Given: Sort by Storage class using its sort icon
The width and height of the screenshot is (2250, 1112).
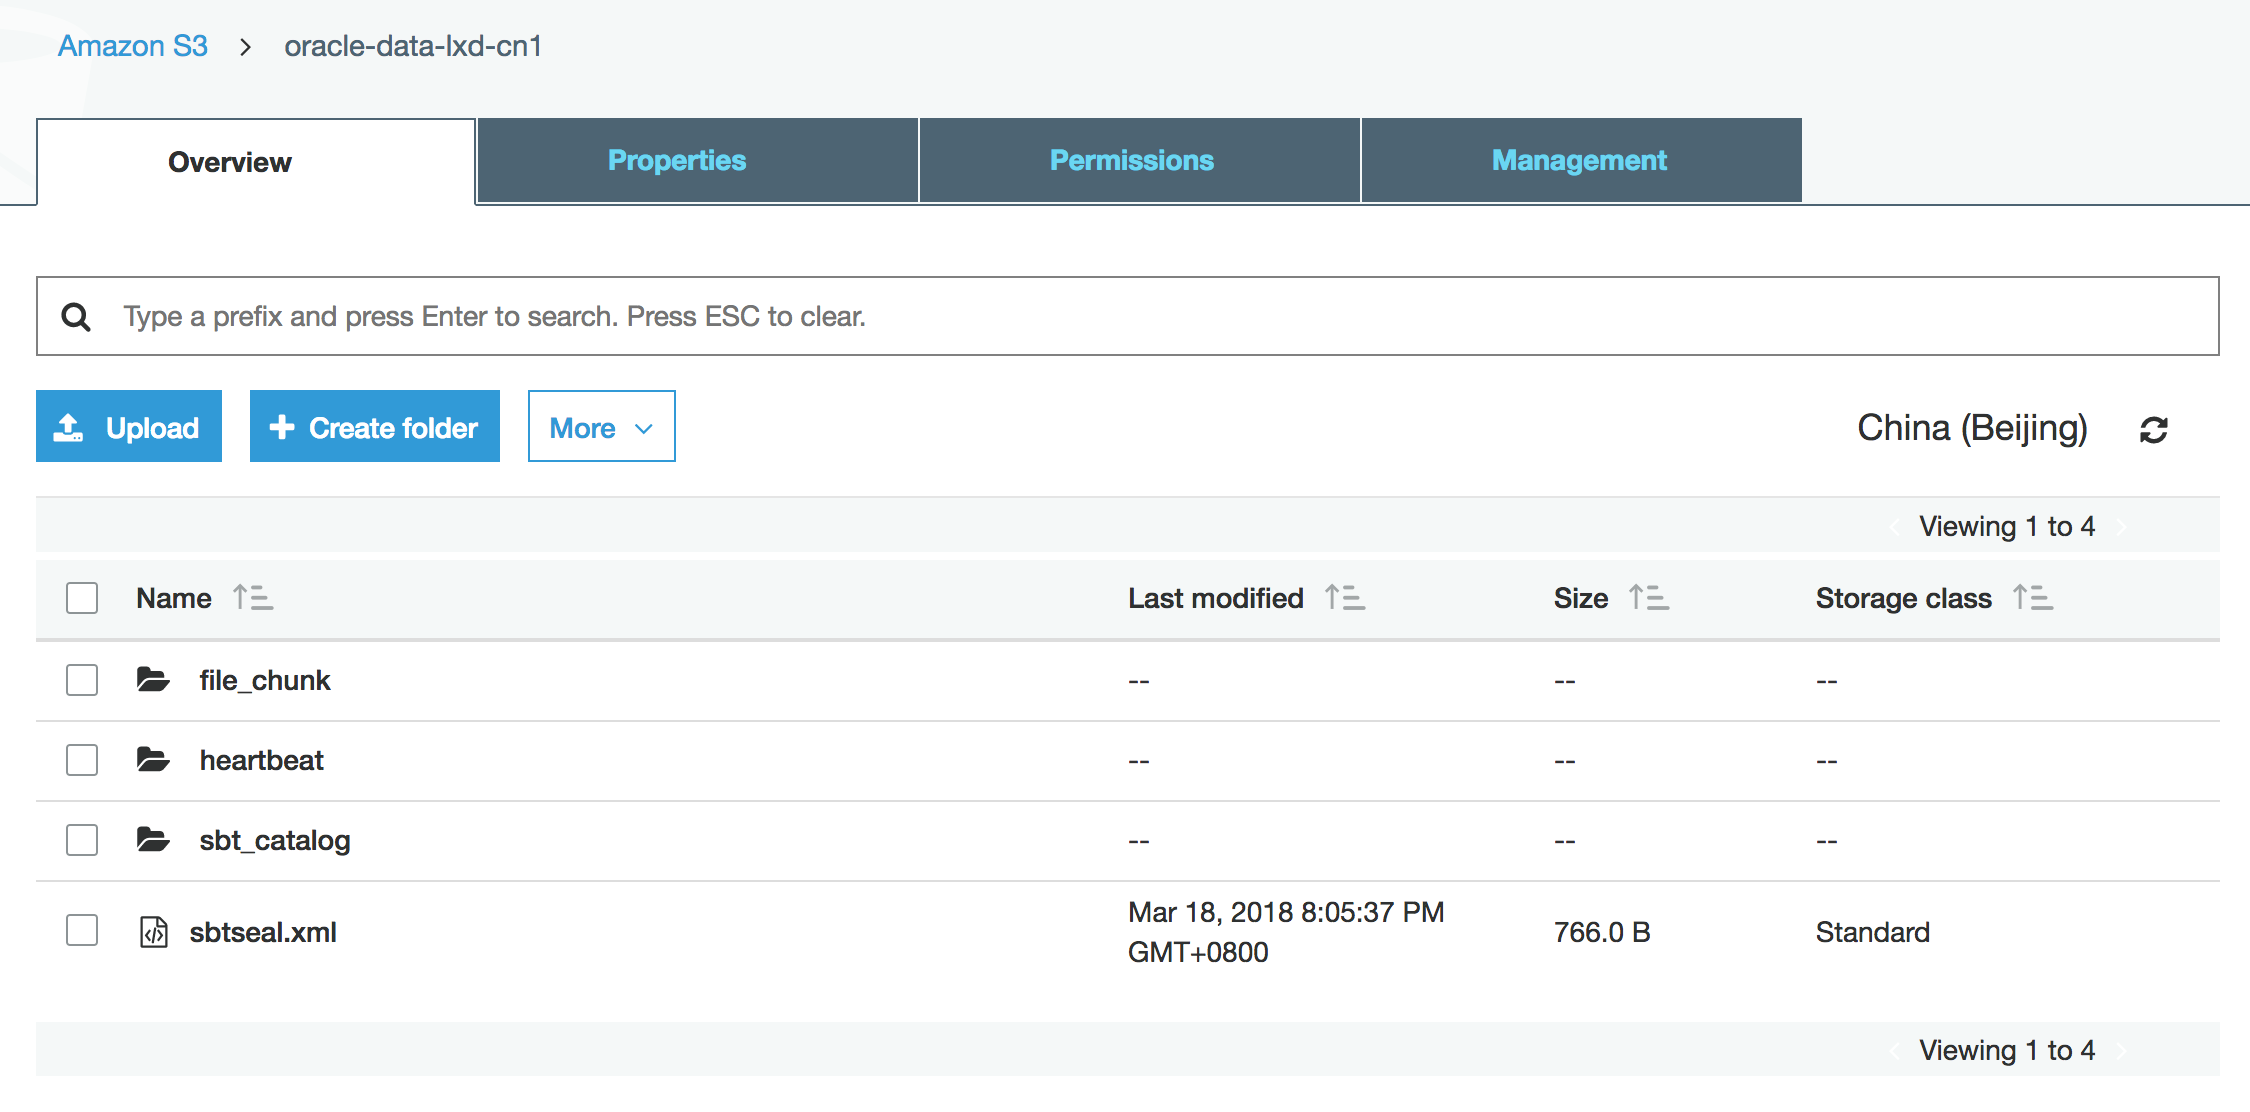Looking at the screenshot, I should (2032, 598).
